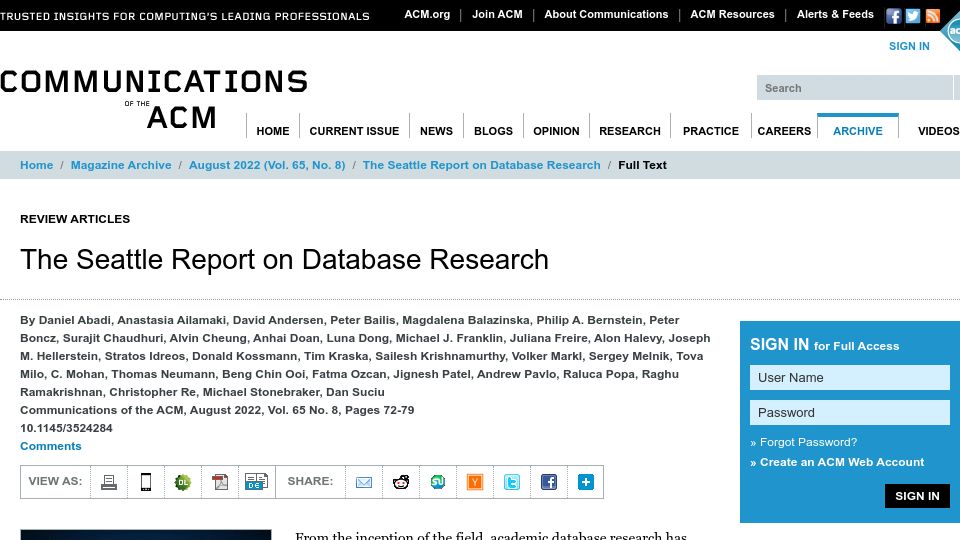Screen dimensions: 960x540
Task: Open the OPINION section
Action: coord(556,131)
